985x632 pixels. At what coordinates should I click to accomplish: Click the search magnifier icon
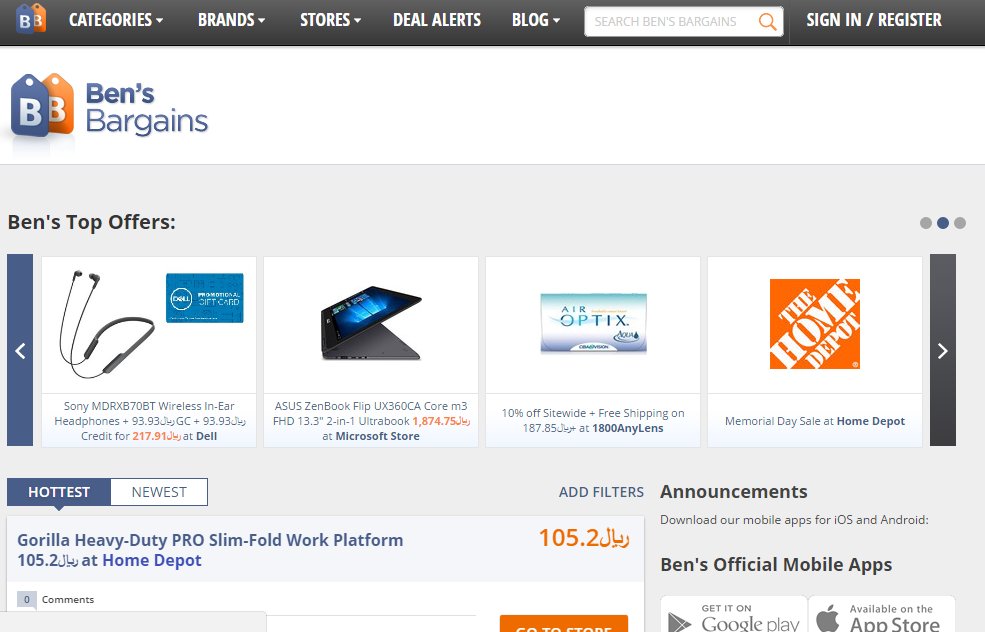(x=767, y=21)
